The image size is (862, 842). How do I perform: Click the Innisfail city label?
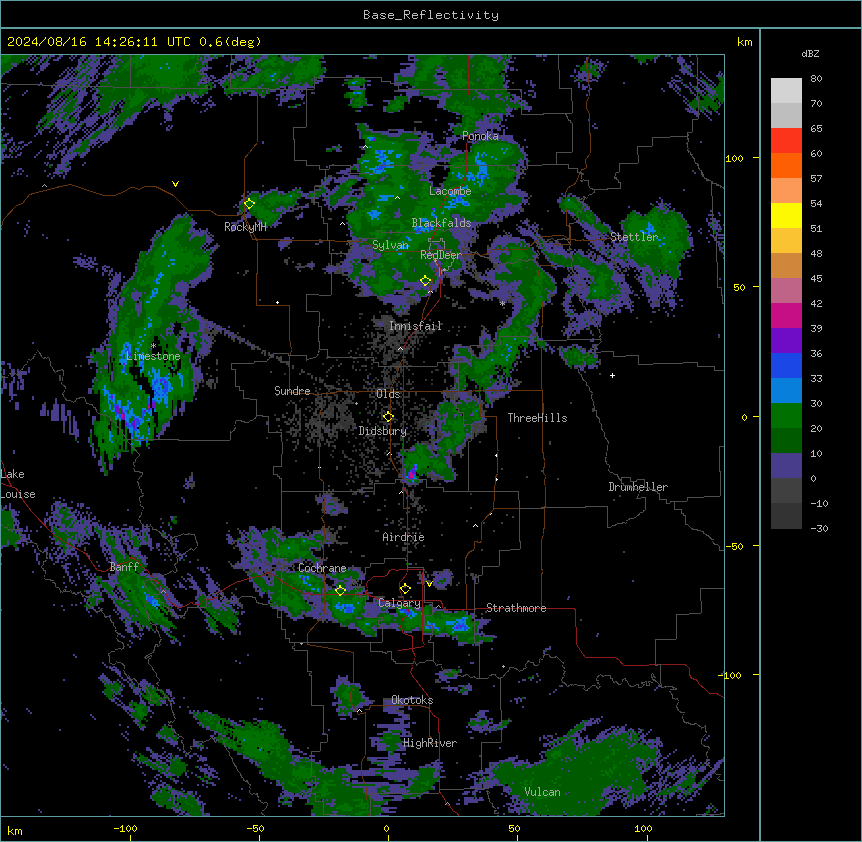click(415, 326)
